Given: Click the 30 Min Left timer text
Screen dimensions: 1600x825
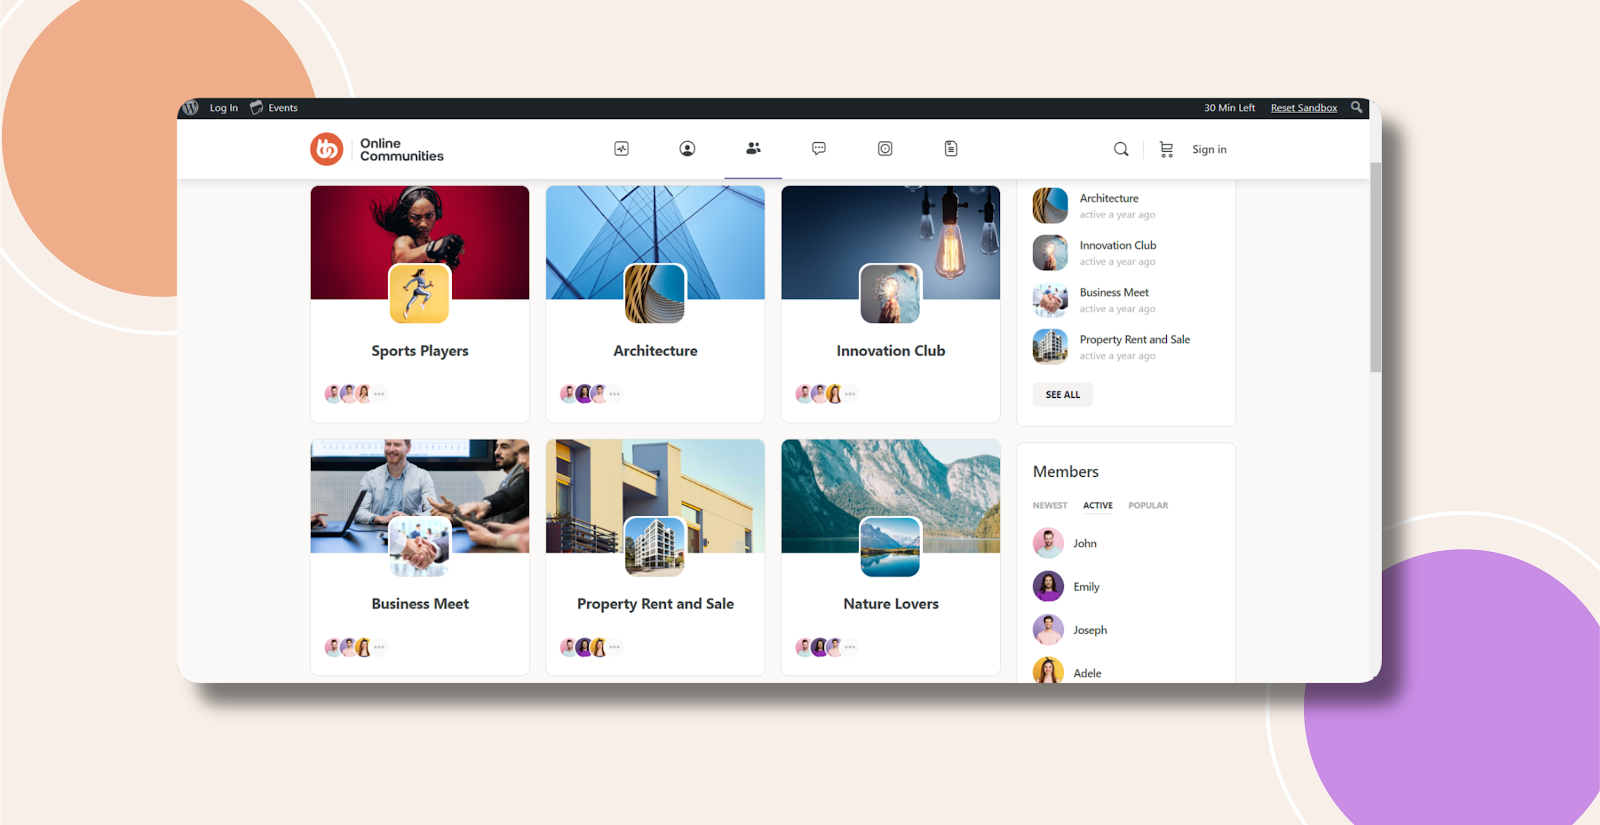Looking at the screenshot, I should 1229,108.
